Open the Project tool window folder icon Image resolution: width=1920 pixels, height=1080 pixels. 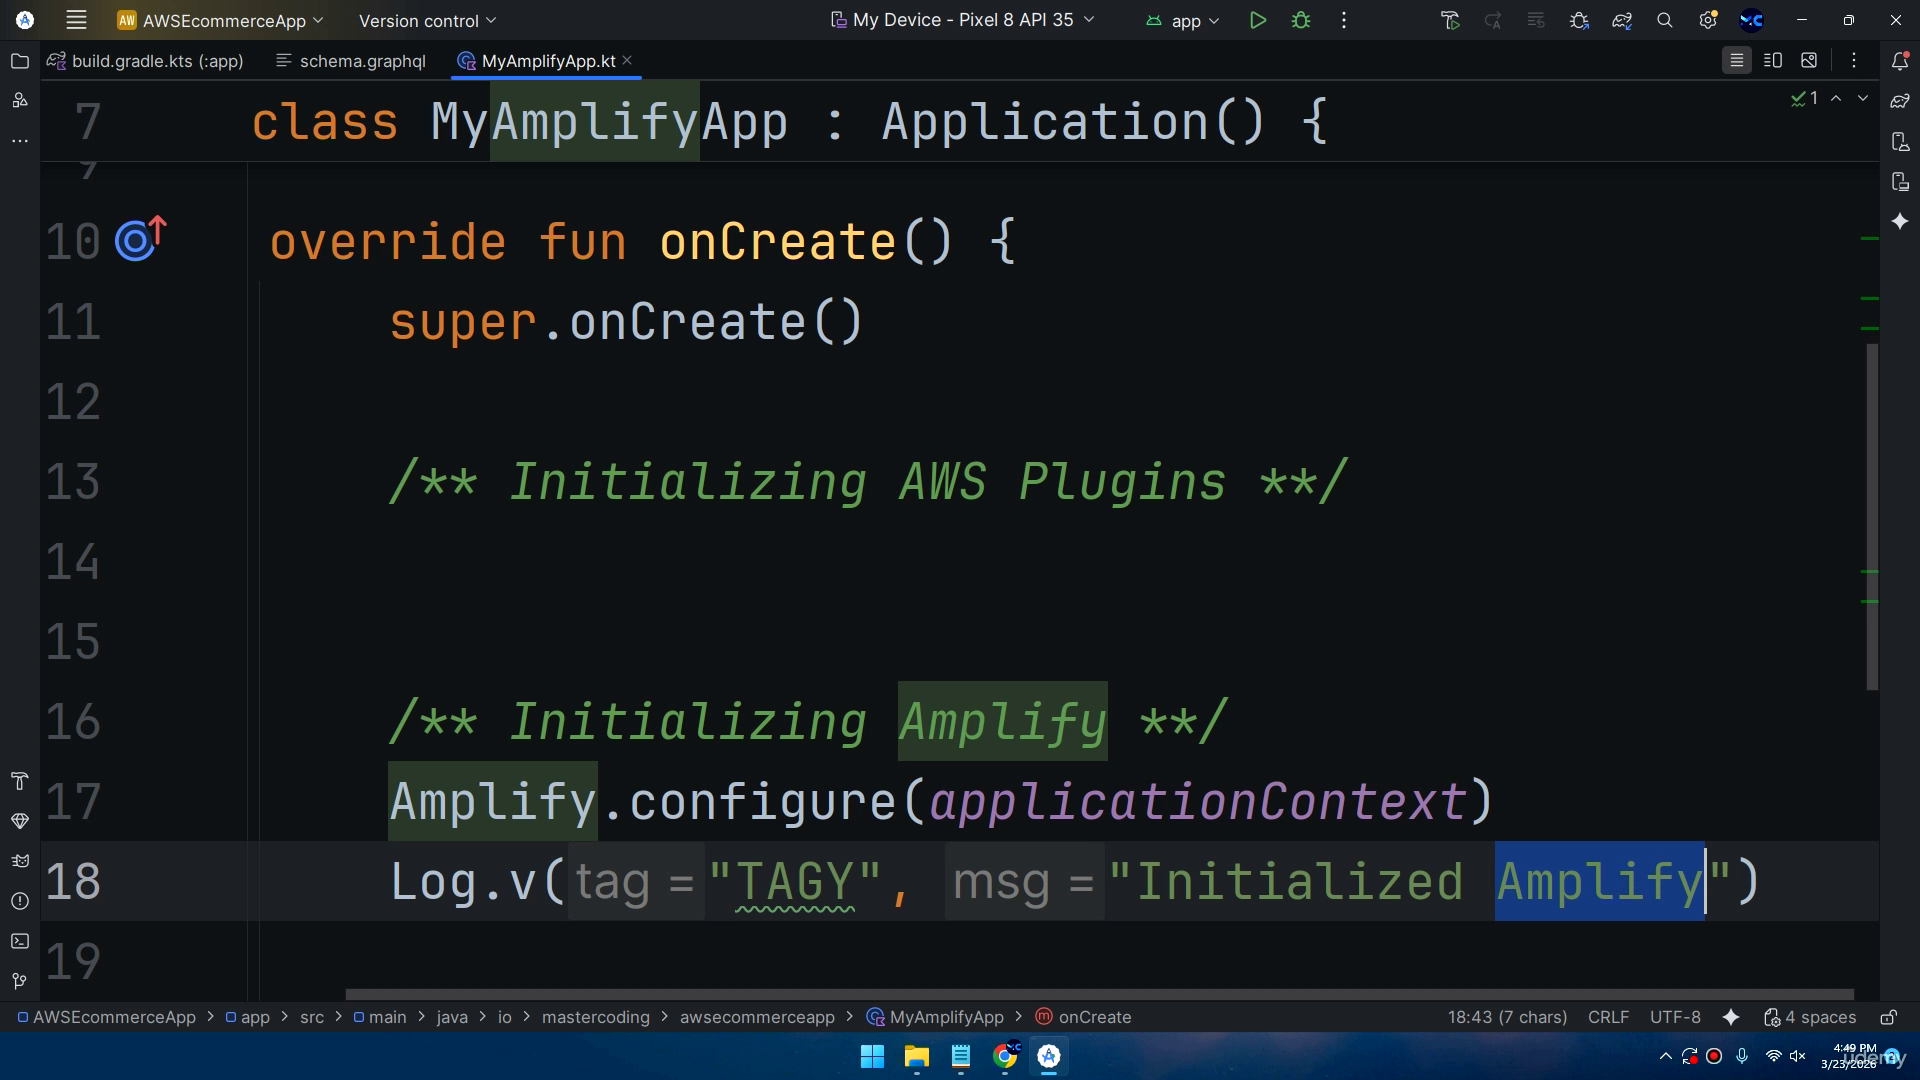19,61
